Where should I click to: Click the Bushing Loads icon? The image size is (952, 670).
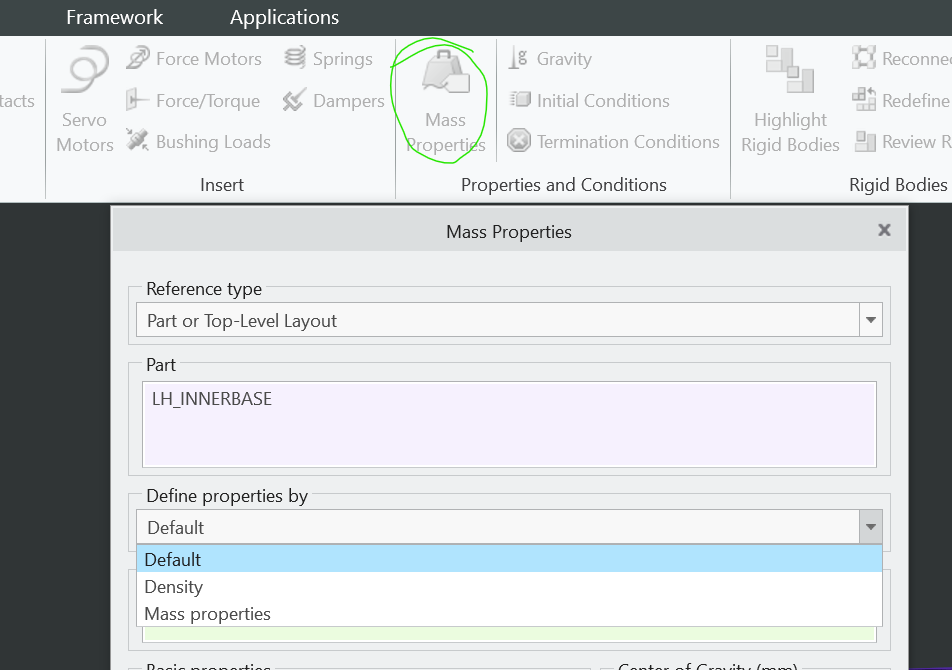[138, 141]
